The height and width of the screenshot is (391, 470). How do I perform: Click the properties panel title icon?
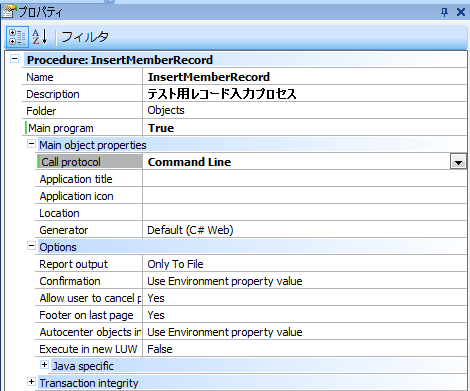9,11
